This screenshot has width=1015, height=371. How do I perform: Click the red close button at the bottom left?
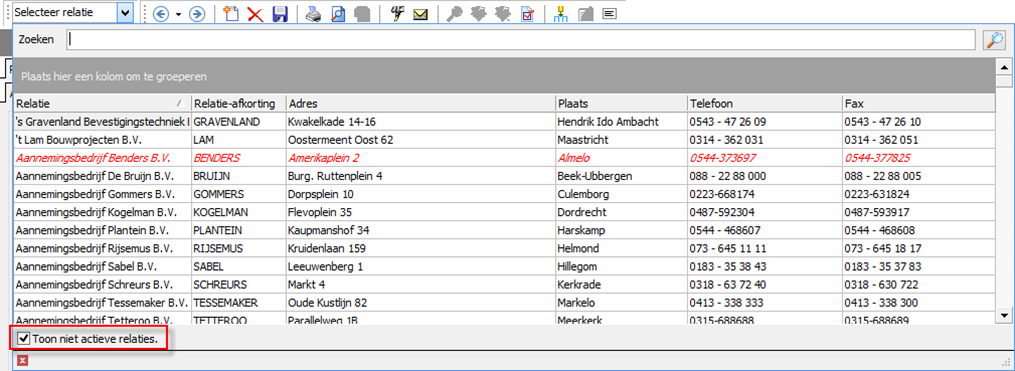click(23, 361)
